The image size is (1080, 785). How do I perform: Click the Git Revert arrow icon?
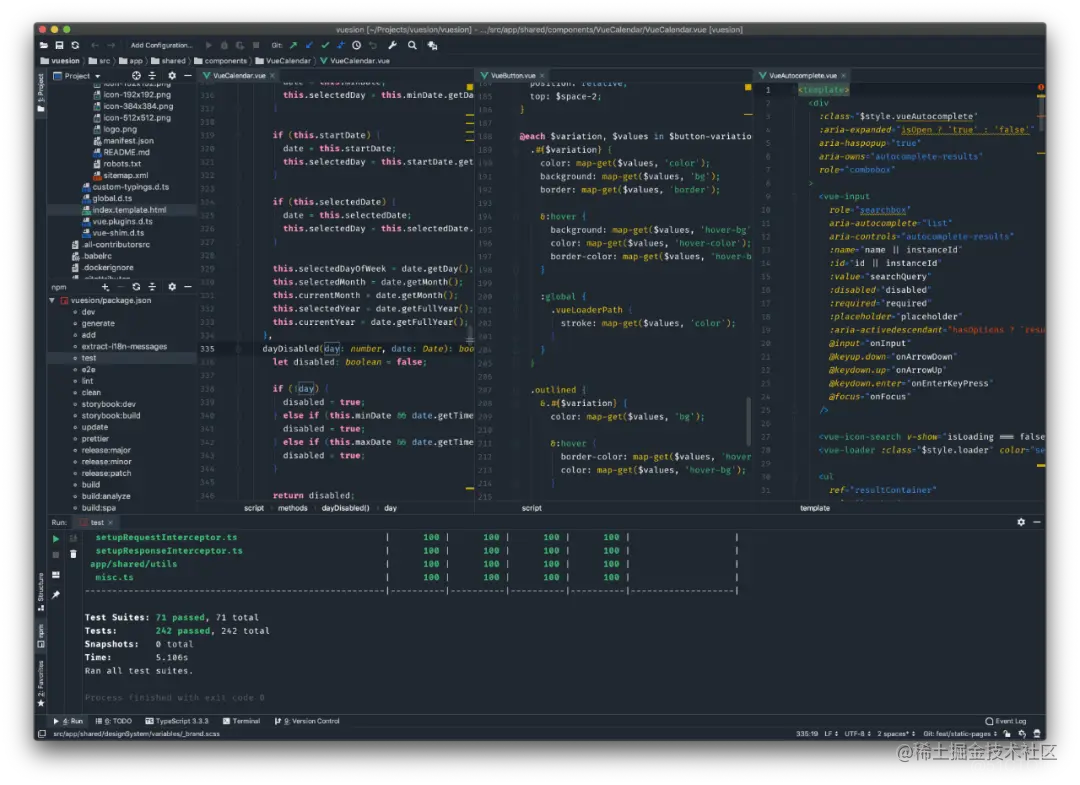pos(373,45)
